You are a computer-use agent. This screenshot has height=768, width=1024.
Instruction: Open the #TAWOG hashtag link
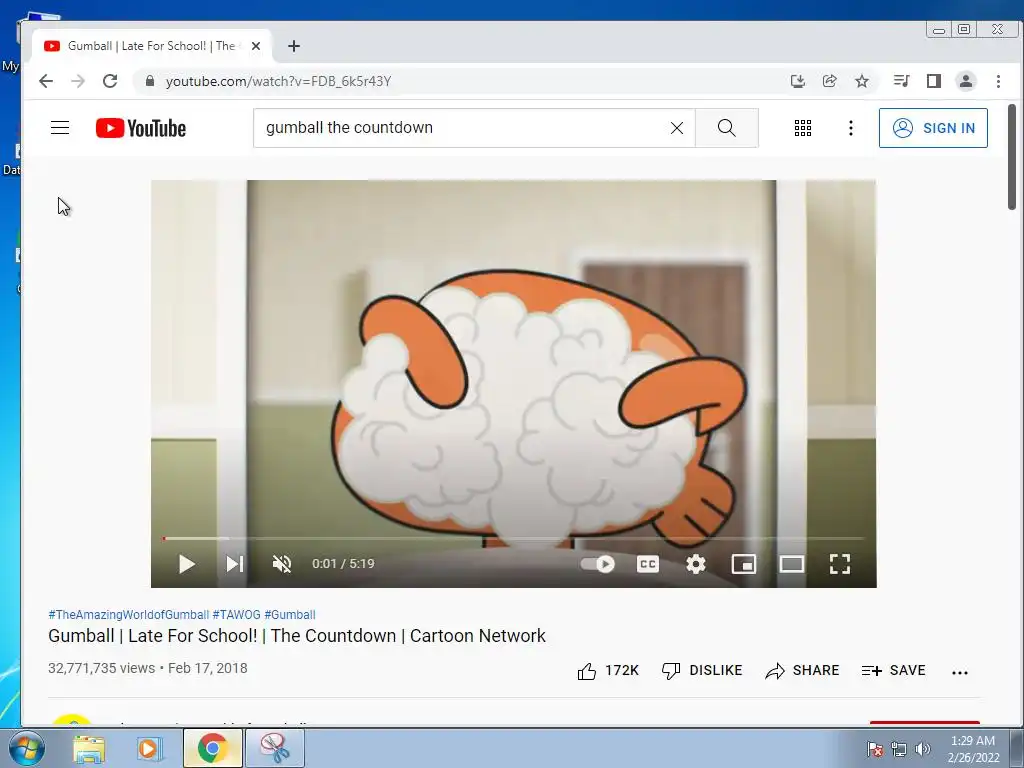coord(236,615)
